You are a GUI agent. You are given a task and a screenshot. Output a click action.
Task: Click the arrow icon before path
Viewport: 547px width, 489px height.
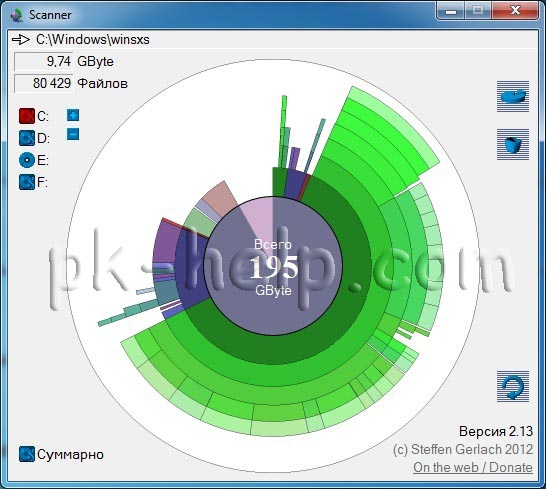tap(21, 39)
